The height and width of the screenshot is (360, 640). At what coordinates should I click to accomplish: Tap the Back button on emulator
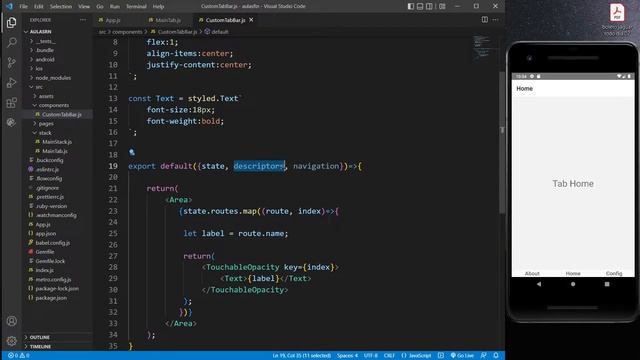(539, 284)
